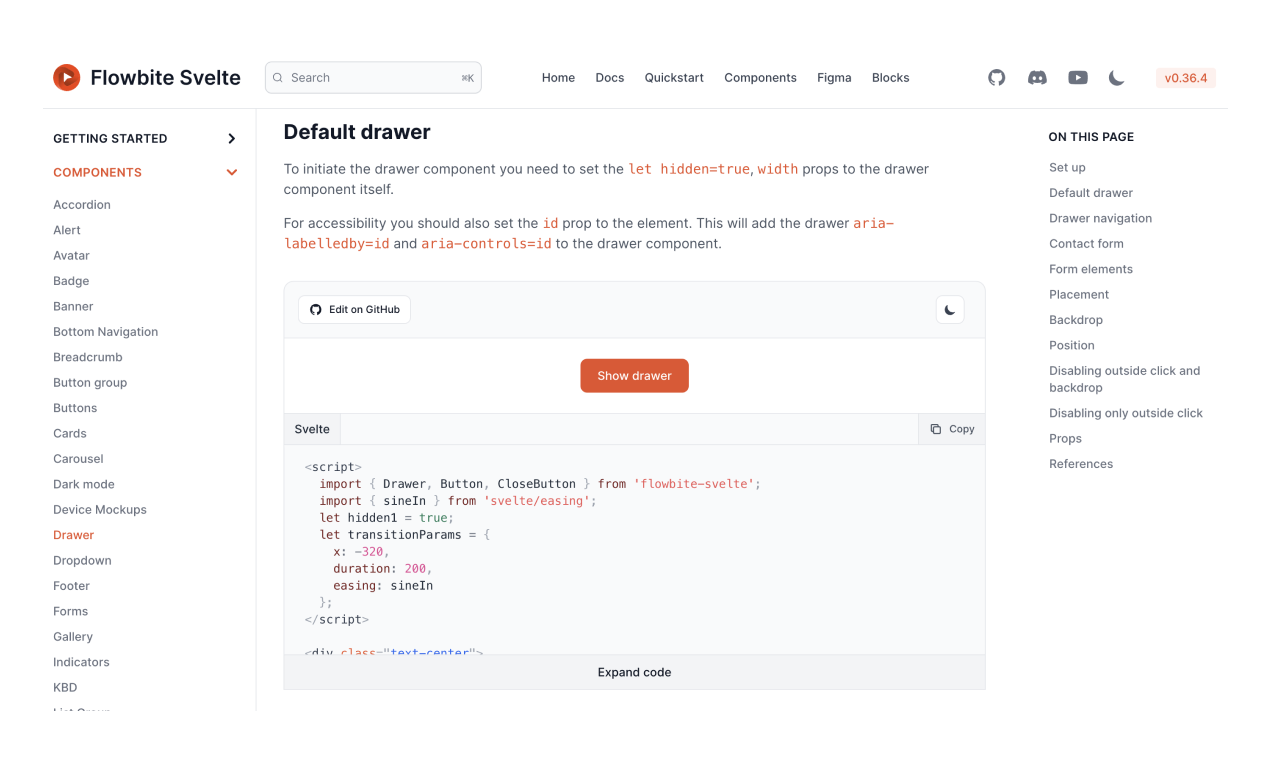
Task: Open Device Mockups page
Action: 100,510
